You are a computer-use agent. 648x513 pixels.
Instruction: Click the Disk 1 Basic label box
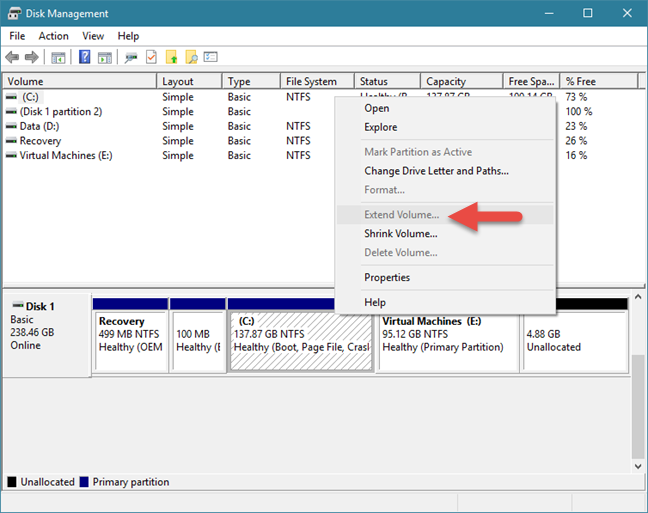click(47, 335)
